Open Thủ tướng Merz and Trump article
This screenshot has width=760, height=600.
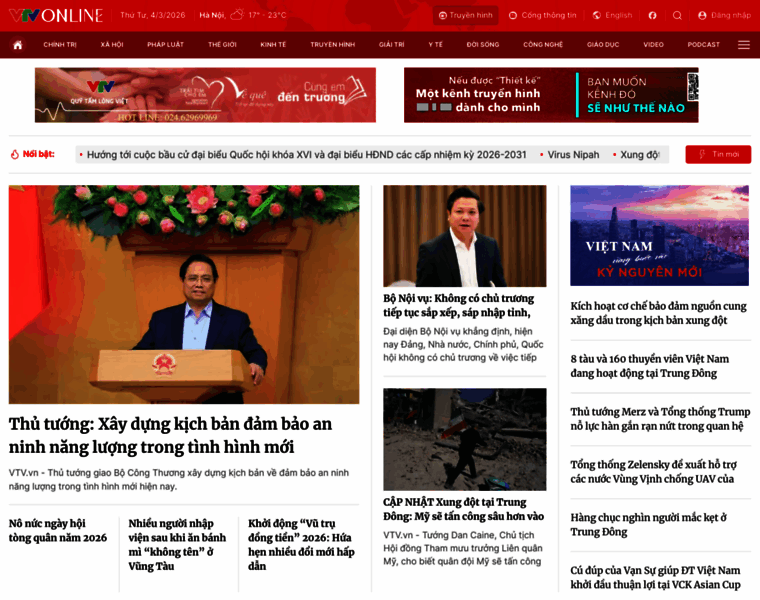[x=660, y=419]
